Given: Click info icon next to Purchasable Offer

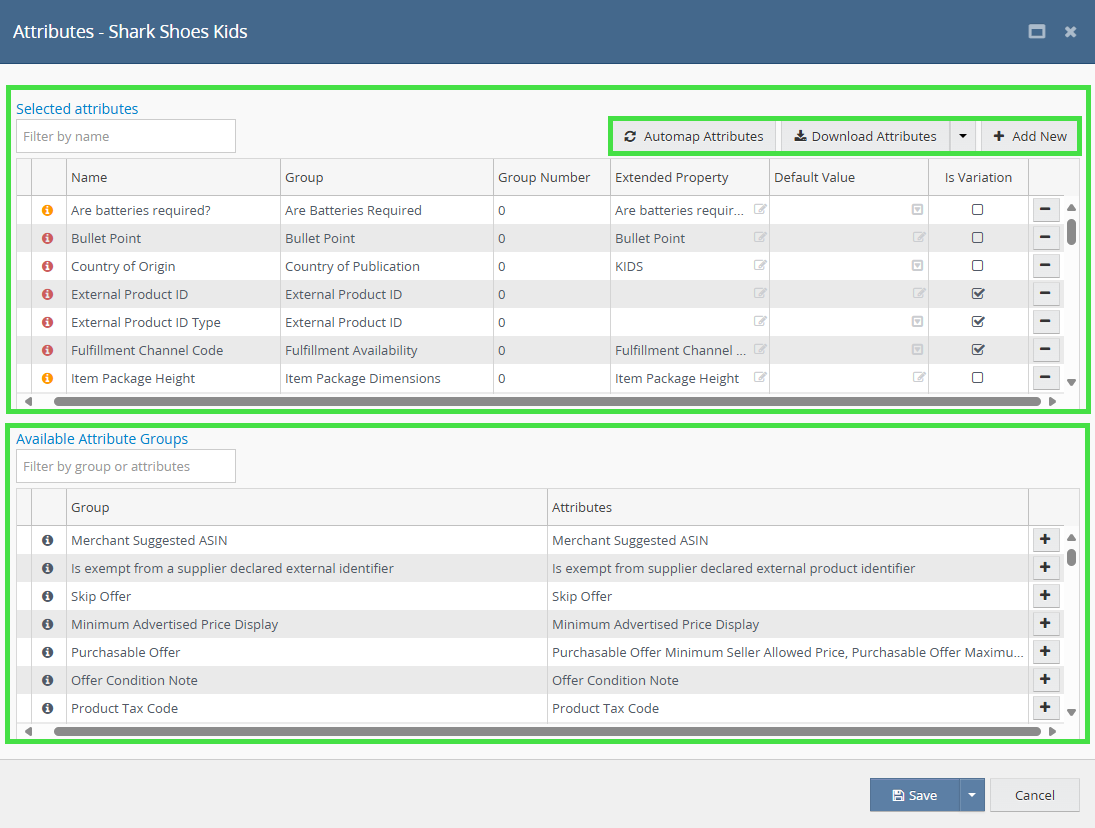Looking at the screenshot, I should tap(47, 652).
